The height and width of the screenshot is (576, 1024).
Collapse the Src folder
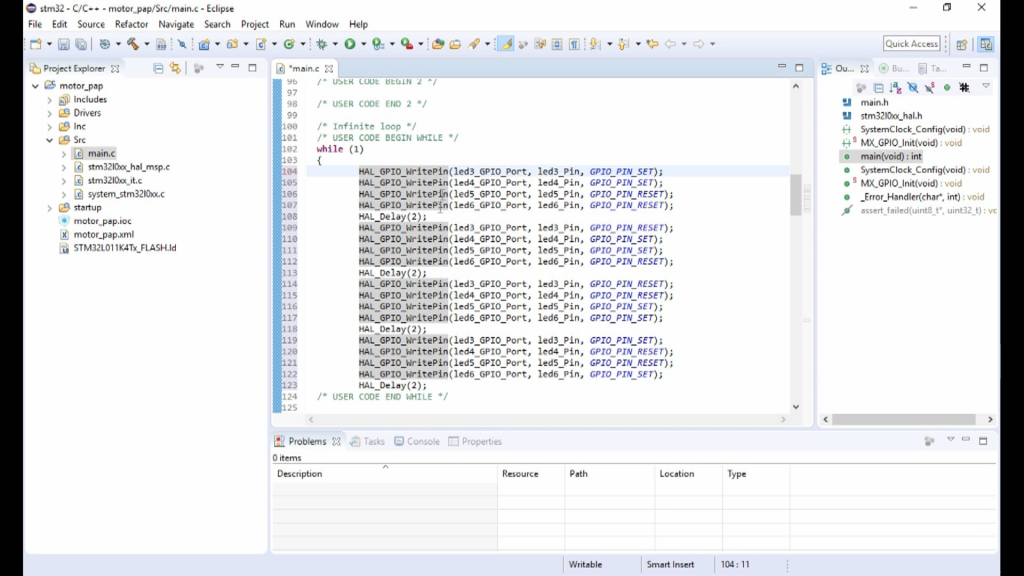click(x=49, y=140)
